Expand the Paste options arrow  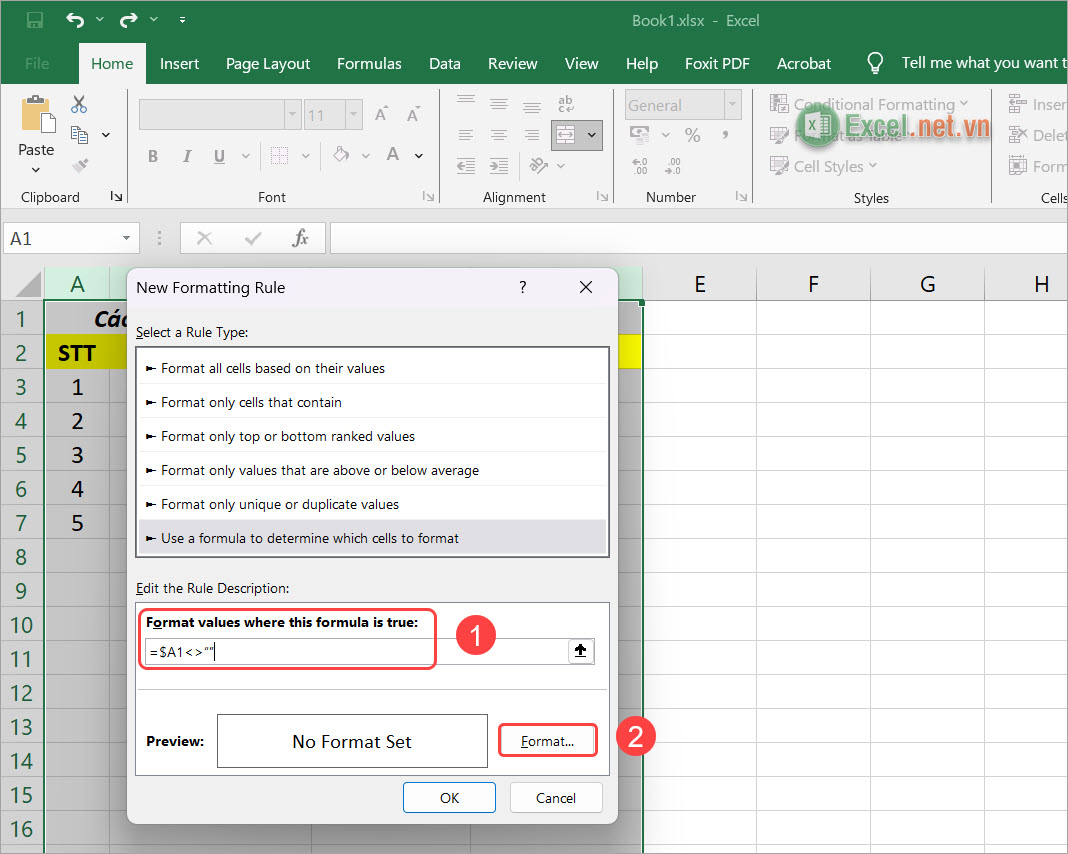pyautogui.click(x=36, y=170)
